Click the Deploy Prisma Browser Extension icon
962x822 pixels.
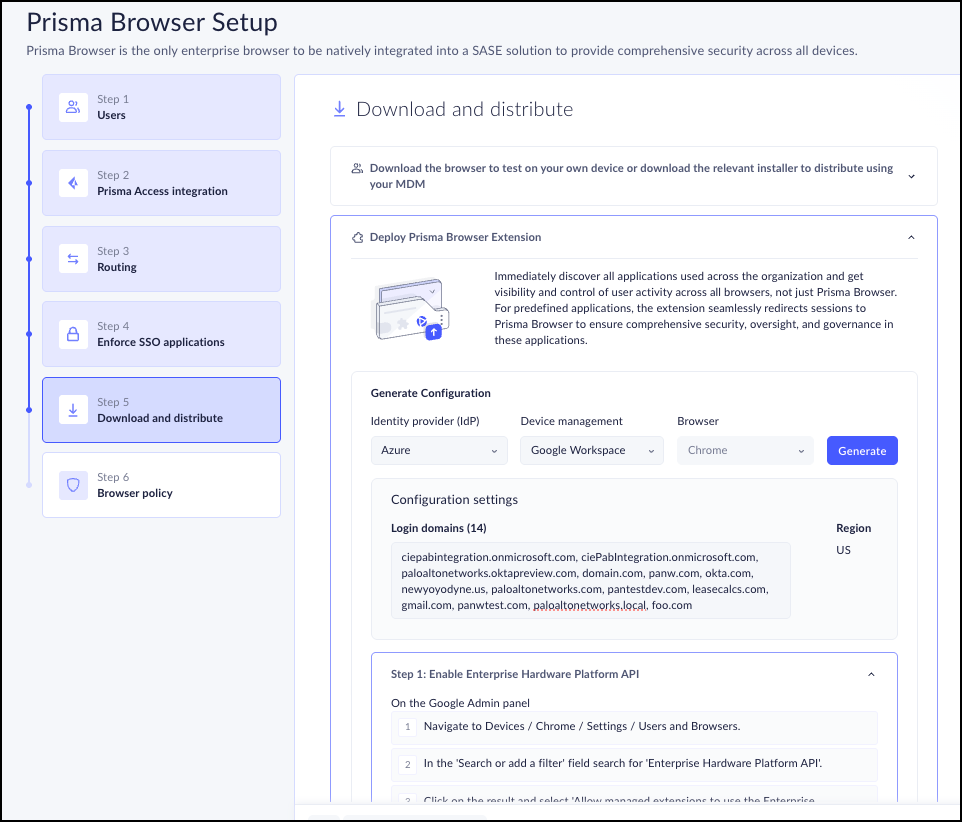pyautogui.click(x=357, y=238)
